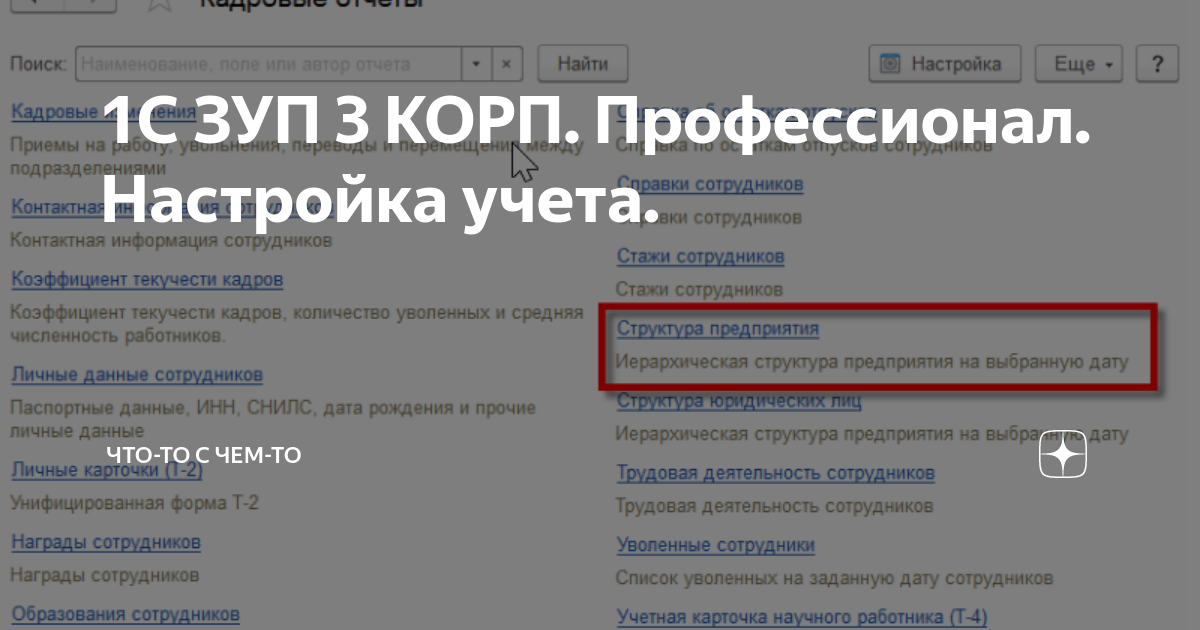Click the description text 'Стажи сотрудников'

pos(699,290)
